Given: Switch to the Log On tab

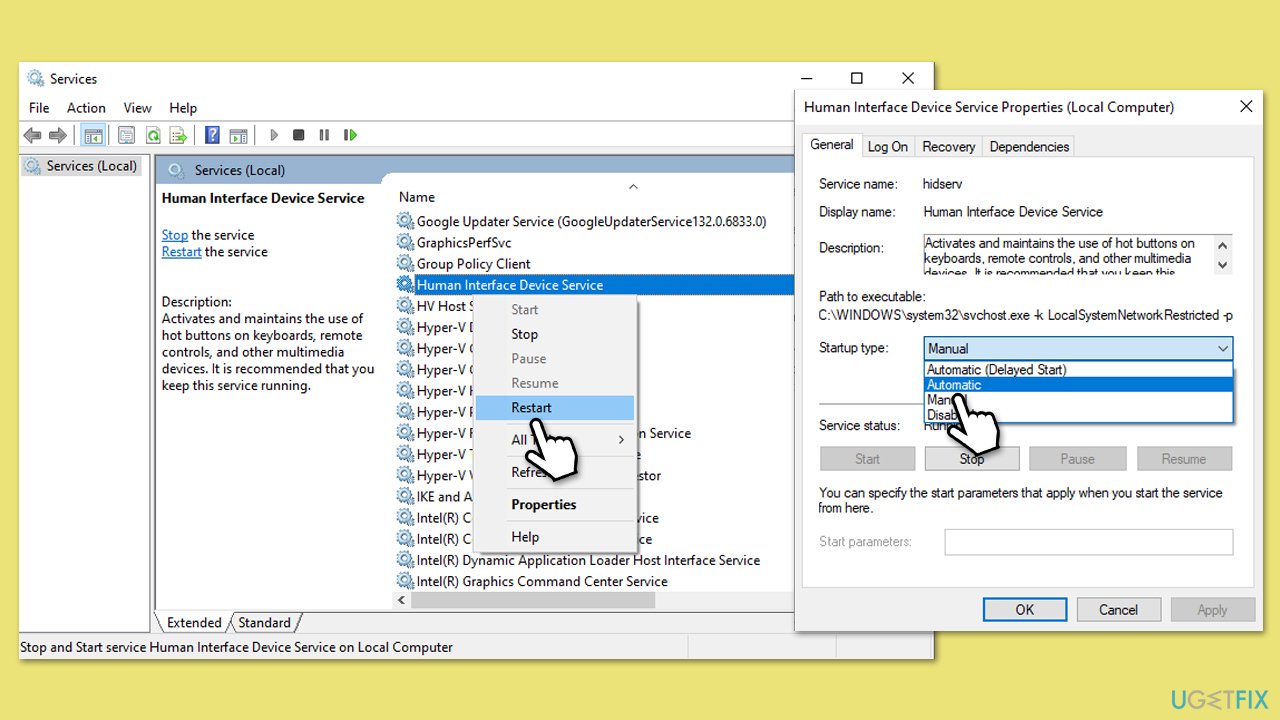Looking at the screenshot, I should pyautogui.click(x=888, y=146).
